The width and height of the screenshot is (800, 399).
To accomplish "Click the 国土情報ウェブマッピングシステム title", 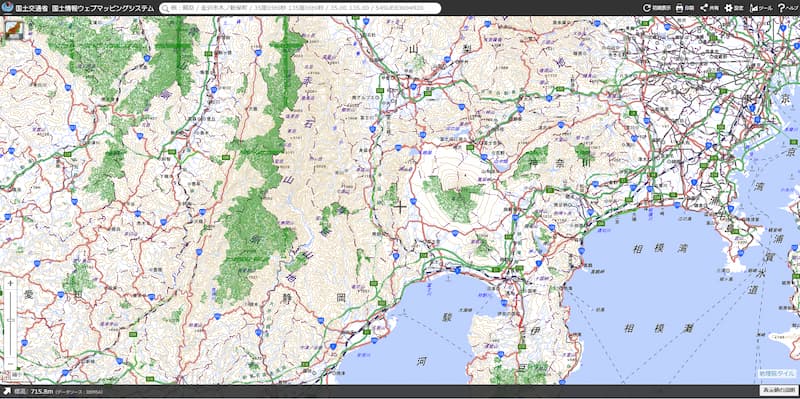I will 103,8.
